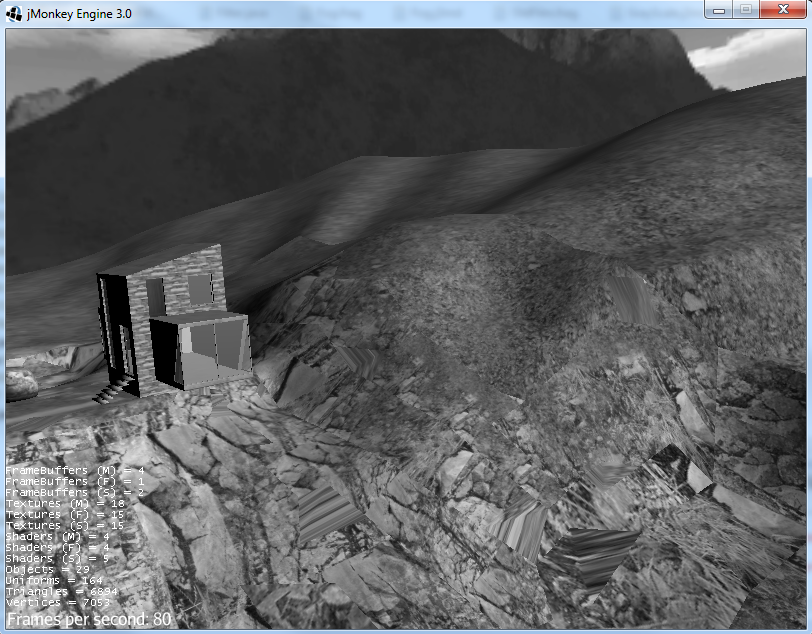Maximize the jMonkey Engine window
Screen dimensions: 812x634
746,10
